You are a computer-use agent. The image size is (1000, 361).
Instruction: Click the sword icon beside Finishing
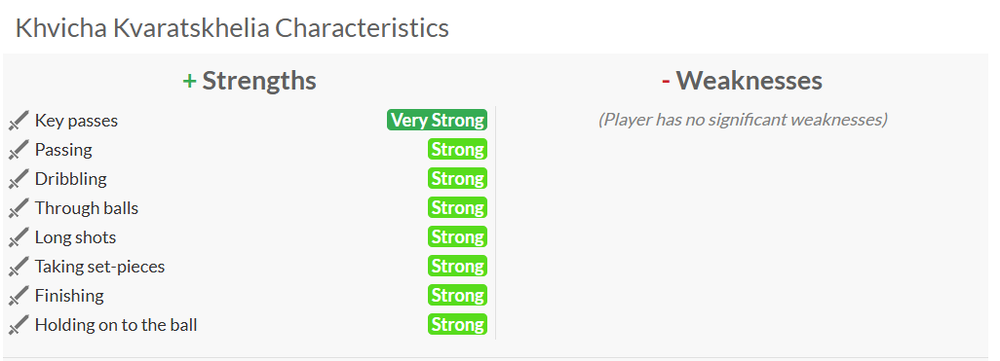[19, 296]
